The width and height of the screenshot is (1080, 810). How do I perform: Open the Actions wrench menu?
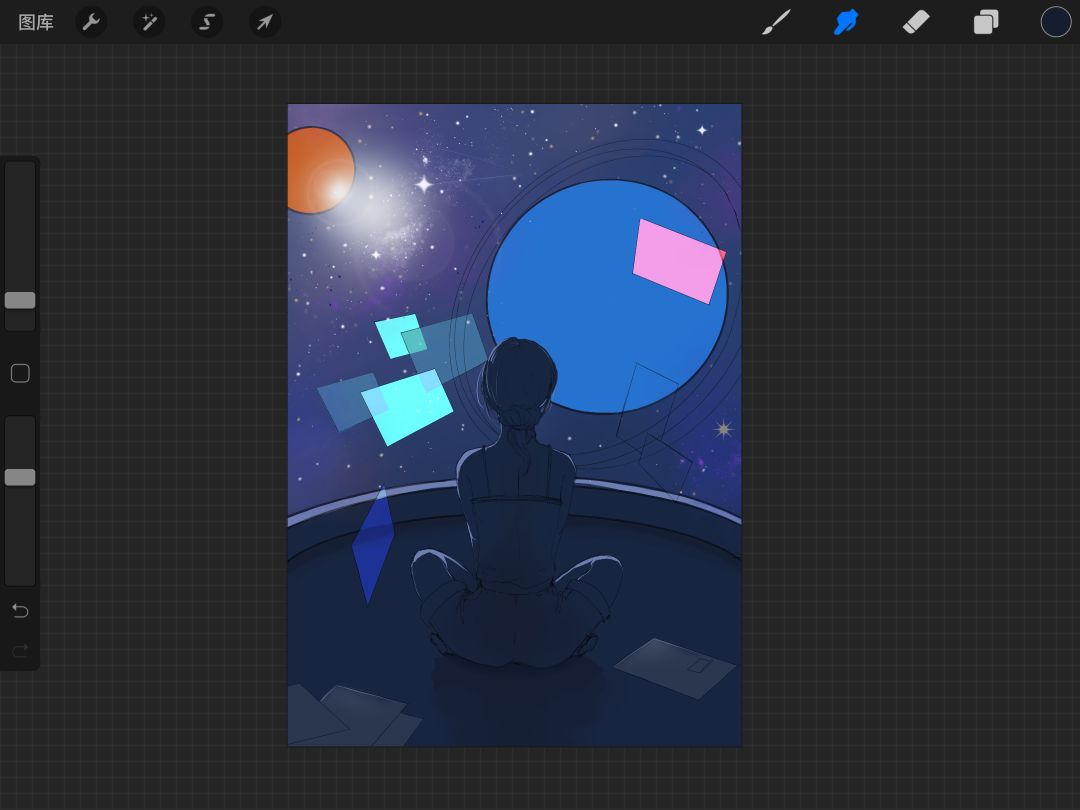tap(91, 22)
